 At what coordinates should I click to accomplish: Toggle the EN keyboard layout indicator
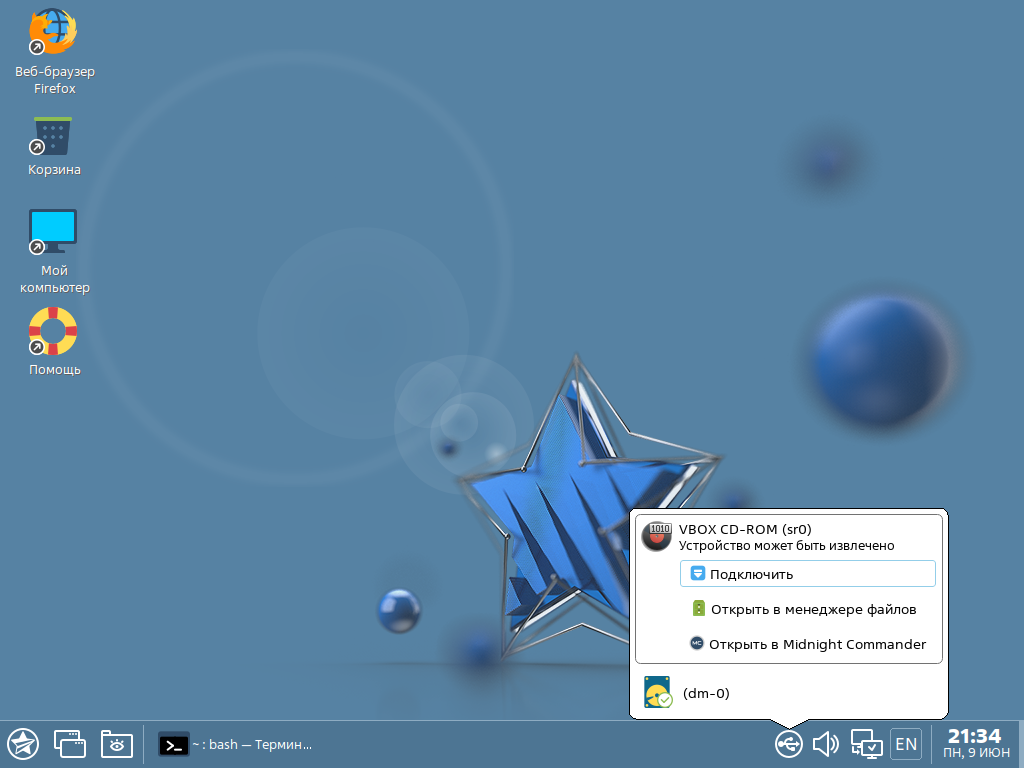tap(906, 744)
